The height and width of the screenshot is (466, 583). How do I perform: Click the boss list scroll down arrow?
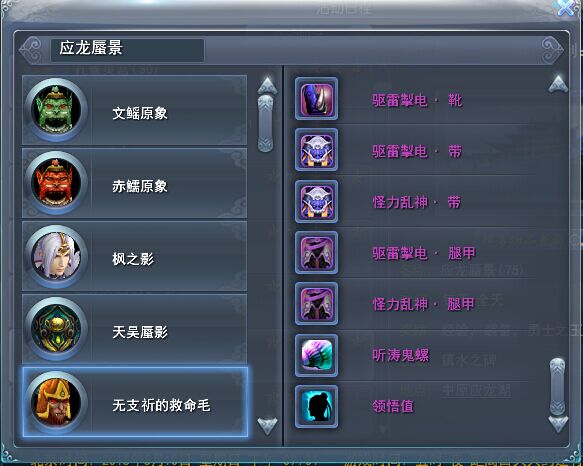[x=267, y=426]
